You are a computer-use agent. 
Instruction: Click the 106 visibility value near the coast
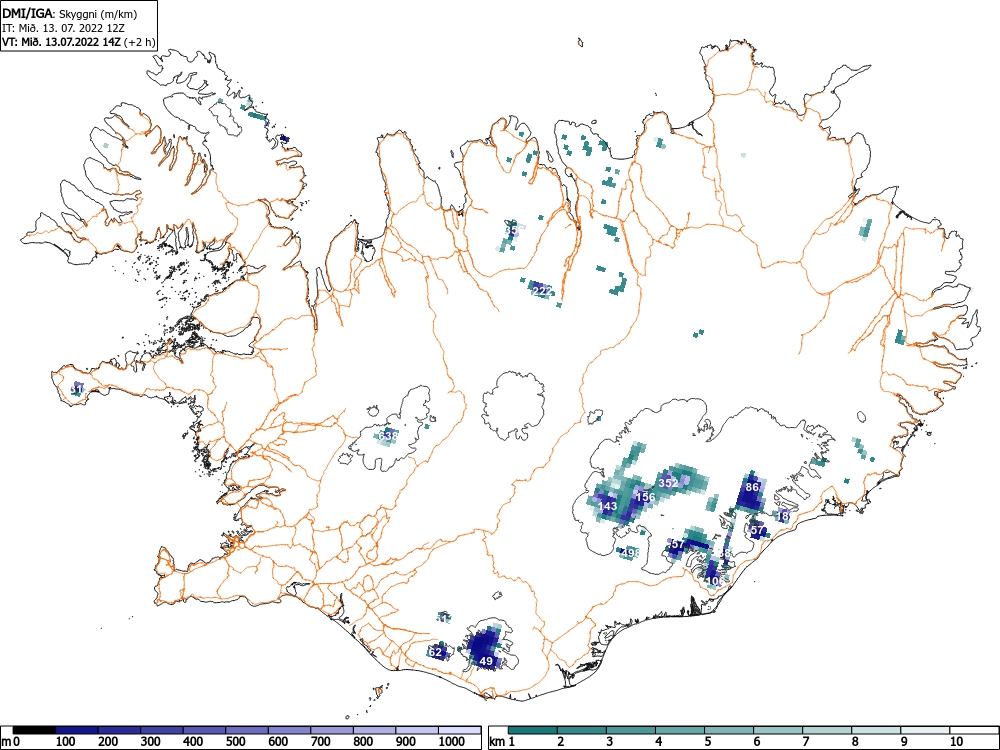[716, 581]
